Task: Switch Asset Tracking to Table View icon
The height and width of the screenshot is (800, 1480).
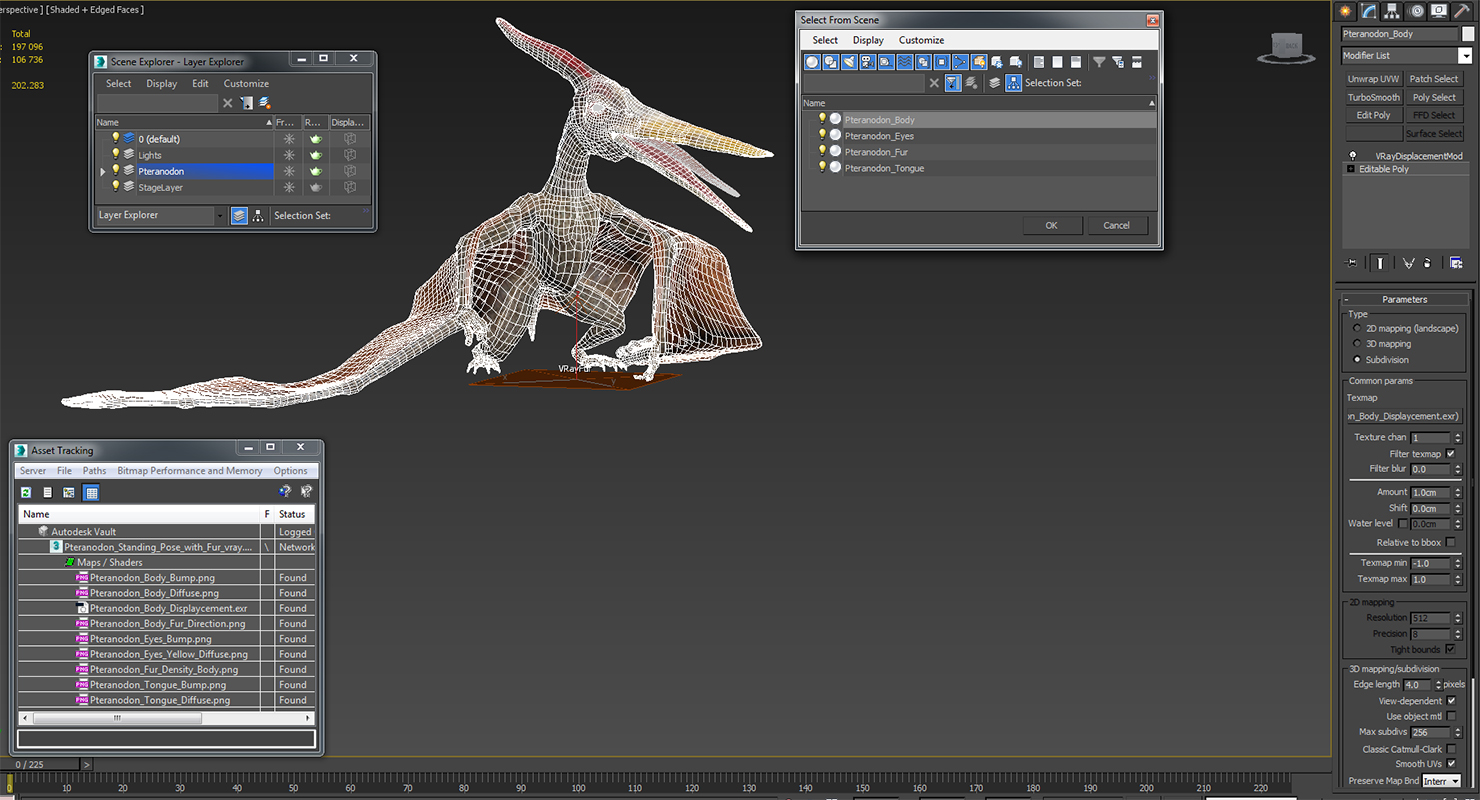Action: coord(91,492)
